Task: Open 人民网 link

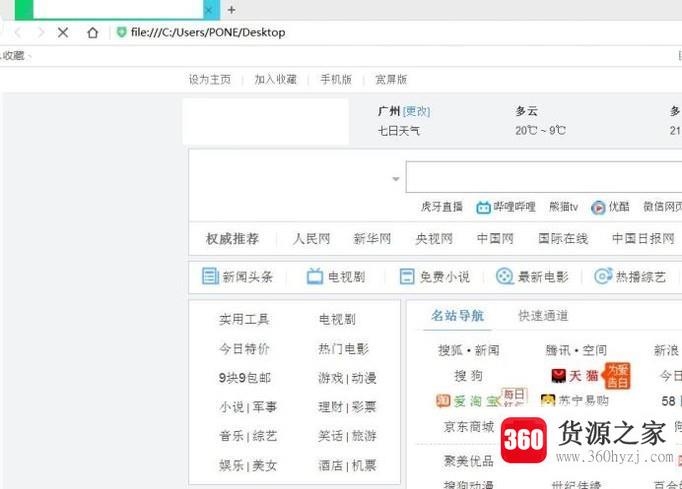Action: (311, 239)
